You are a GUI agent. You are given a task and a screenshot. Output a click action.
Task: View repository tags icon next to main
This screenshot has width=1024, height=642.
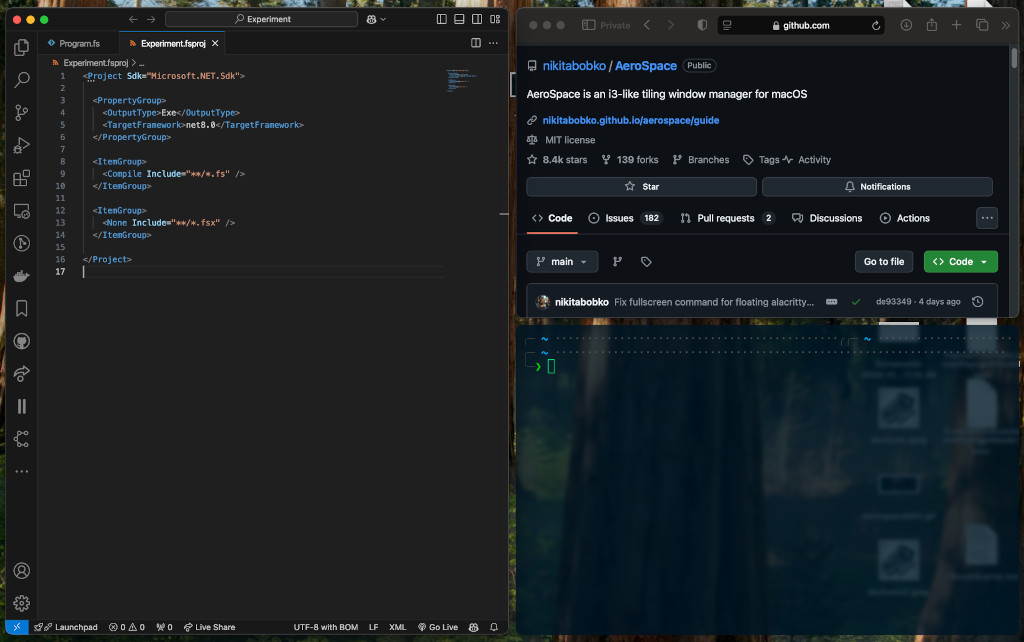[x=646, y=262]
